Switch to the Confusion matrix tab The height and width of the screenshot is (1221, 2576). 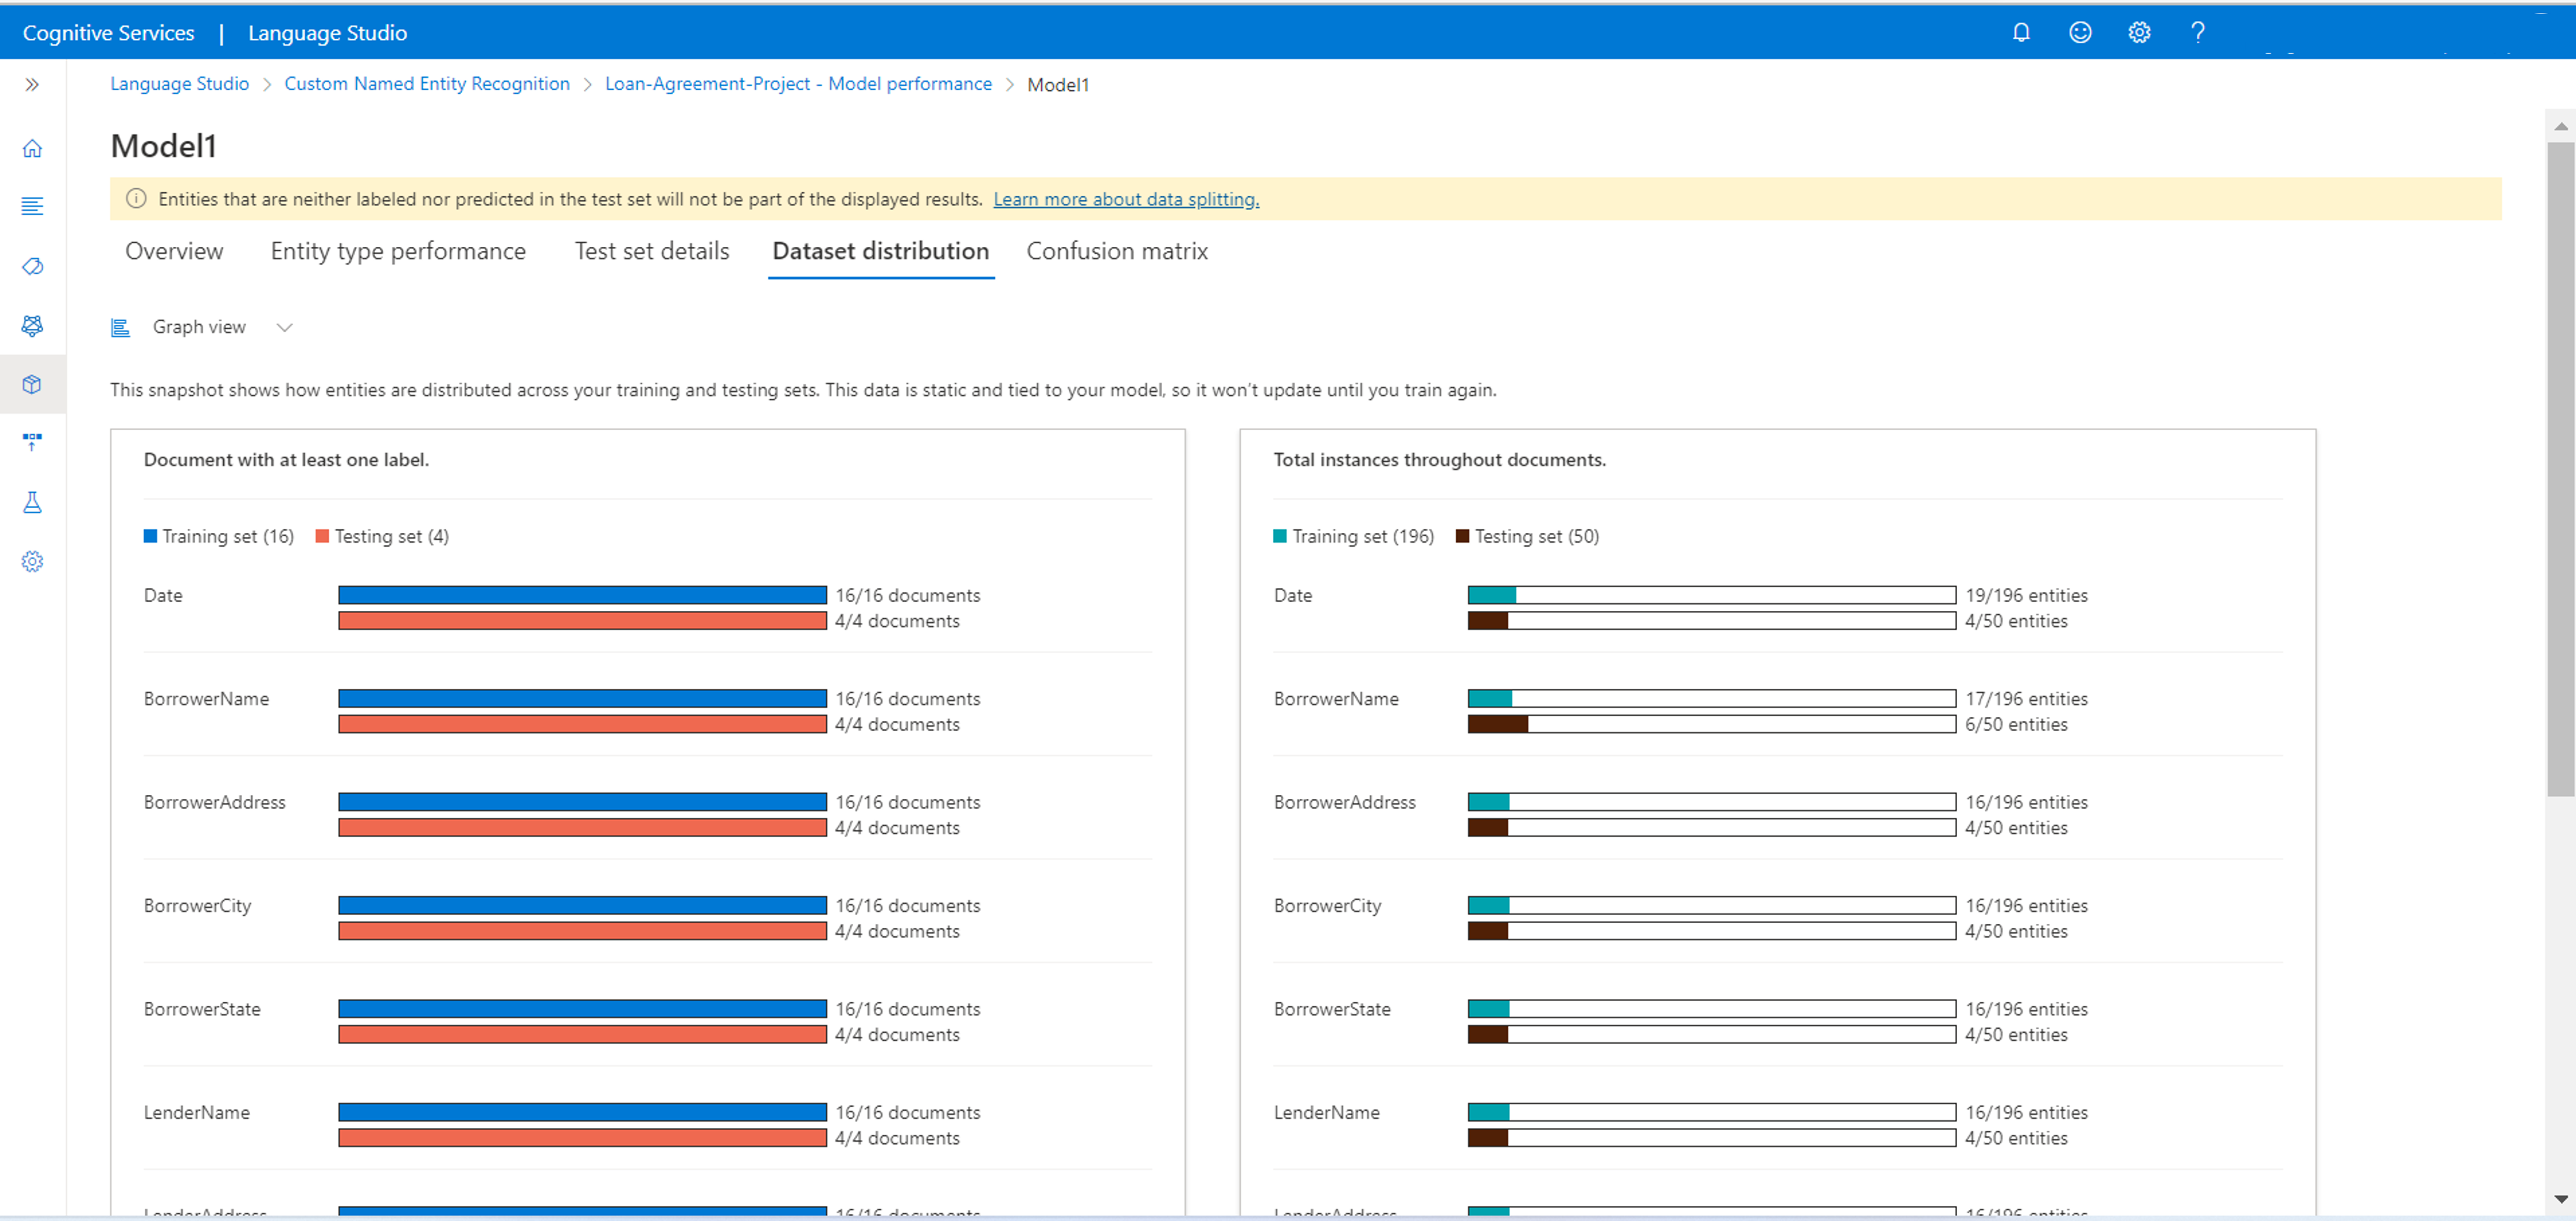(x=1116, y=251)
